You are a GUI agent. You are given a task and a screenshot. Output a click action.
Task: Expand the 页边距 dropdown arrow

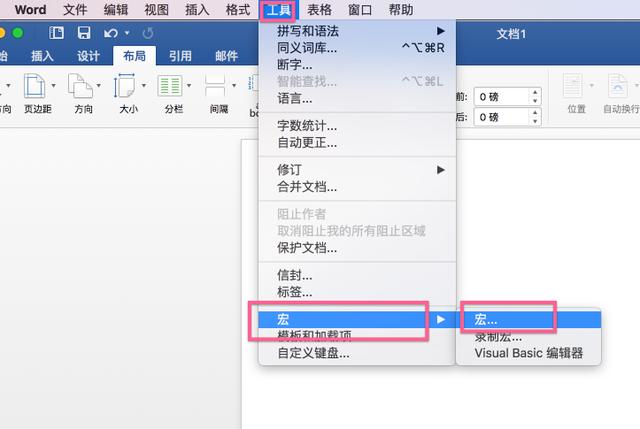(x=53, y=86)
